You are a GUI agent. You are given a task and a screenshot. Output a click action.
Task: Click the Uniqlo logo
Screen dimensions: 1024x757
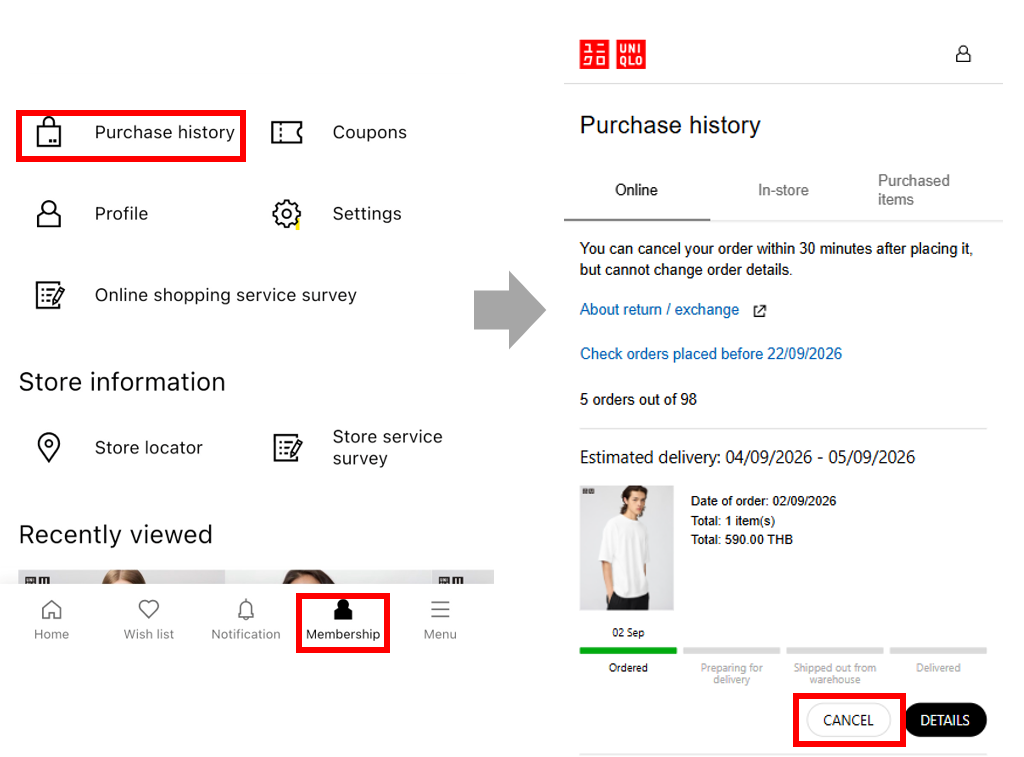(x=613, y=54)
